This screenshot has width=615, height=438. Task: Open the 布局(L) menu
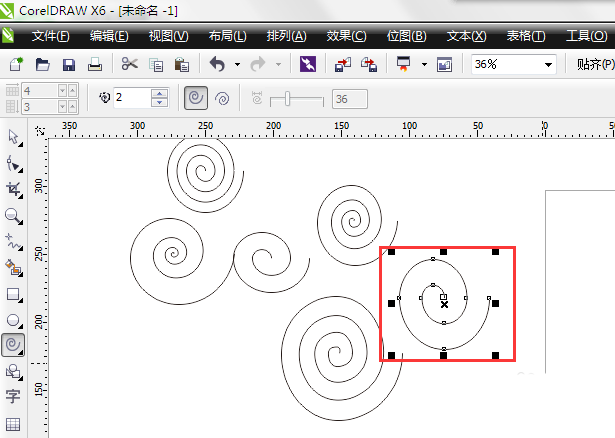click(x=227, y=36)
